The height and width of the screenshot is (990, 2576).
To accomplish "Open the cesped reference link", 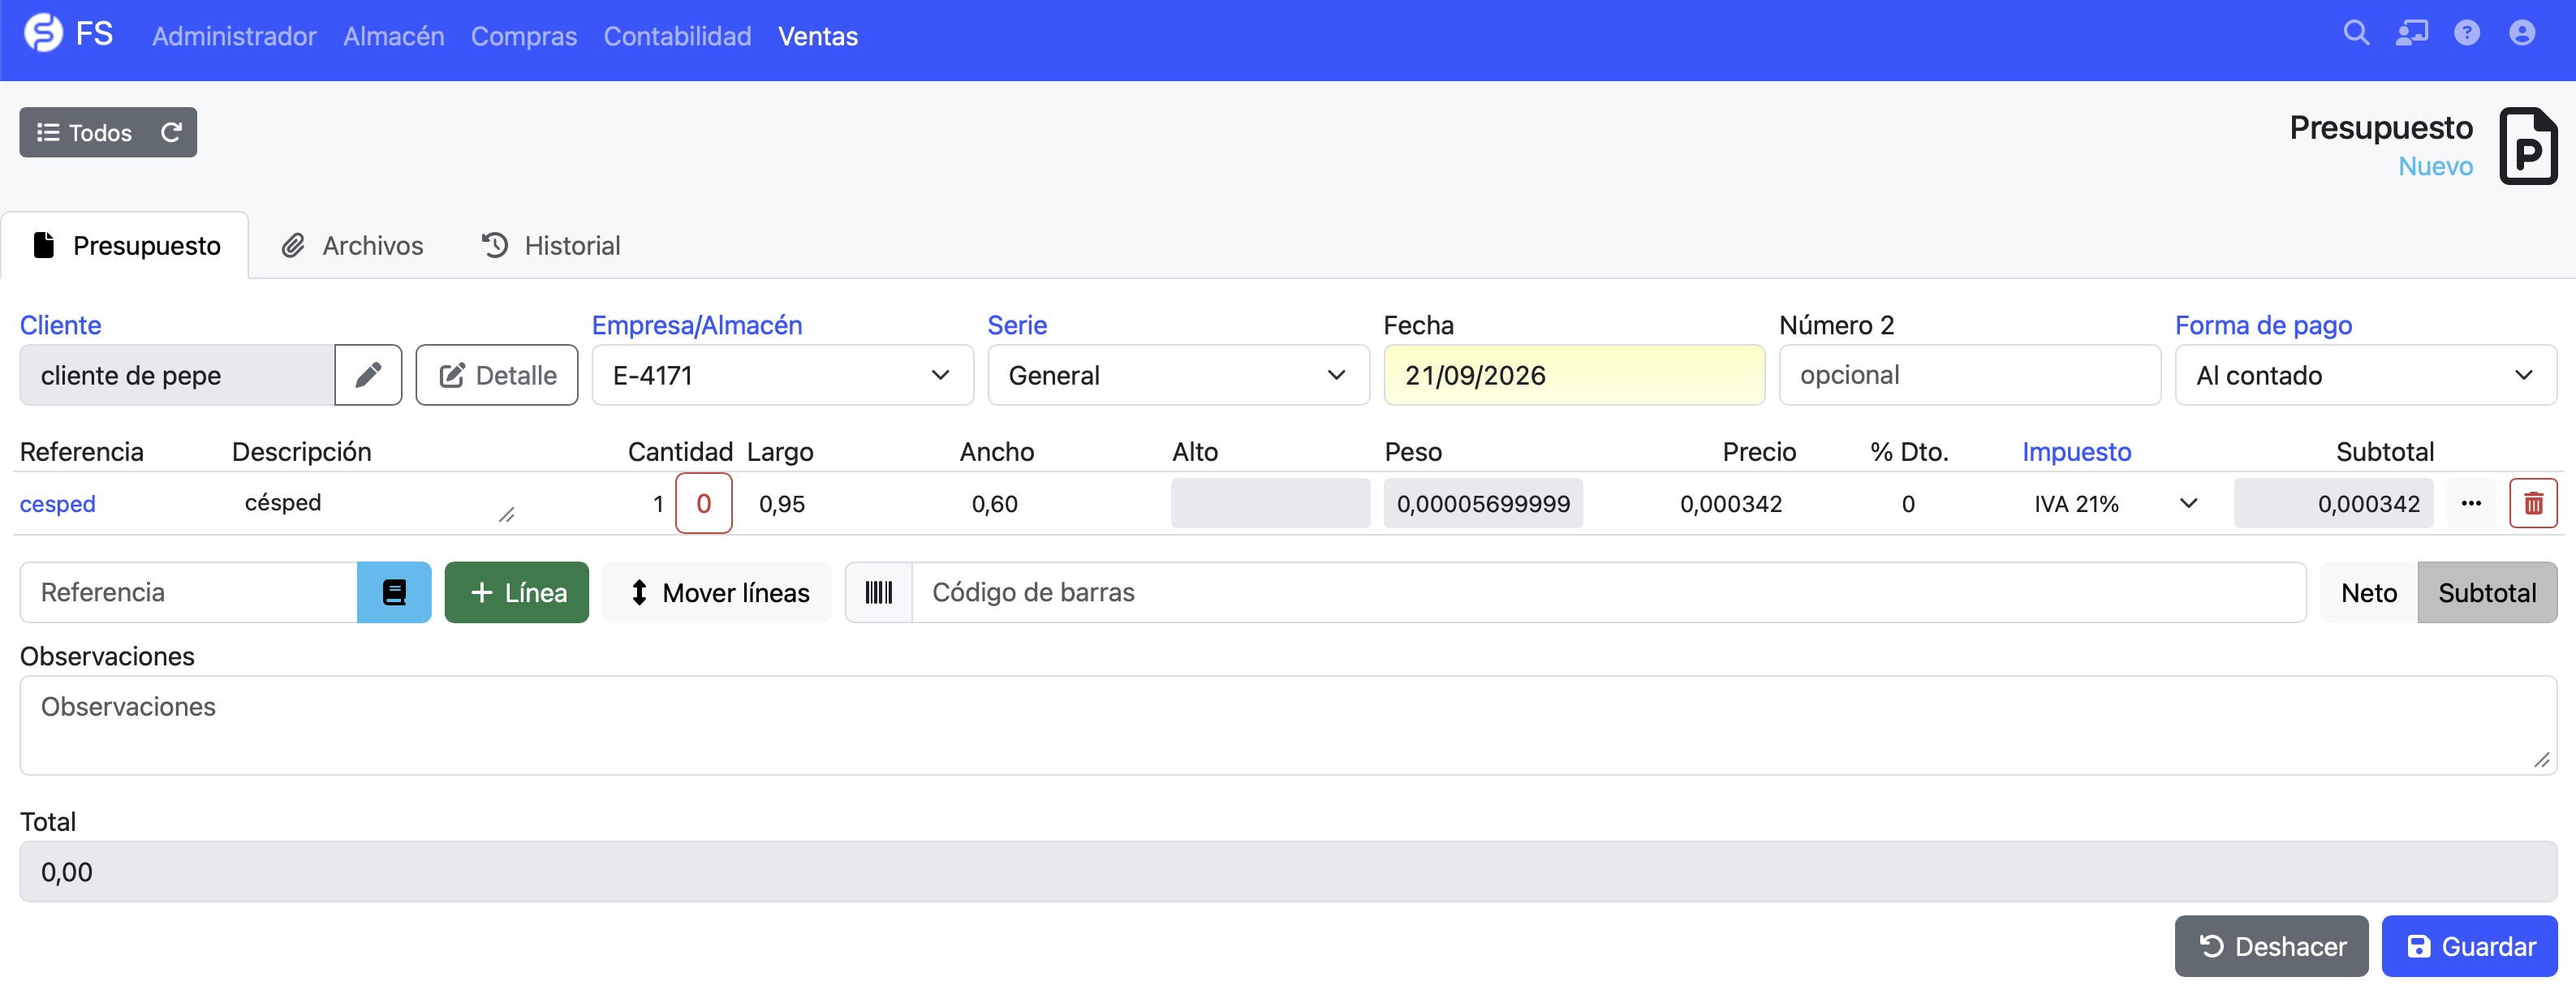I will point(58,503).
